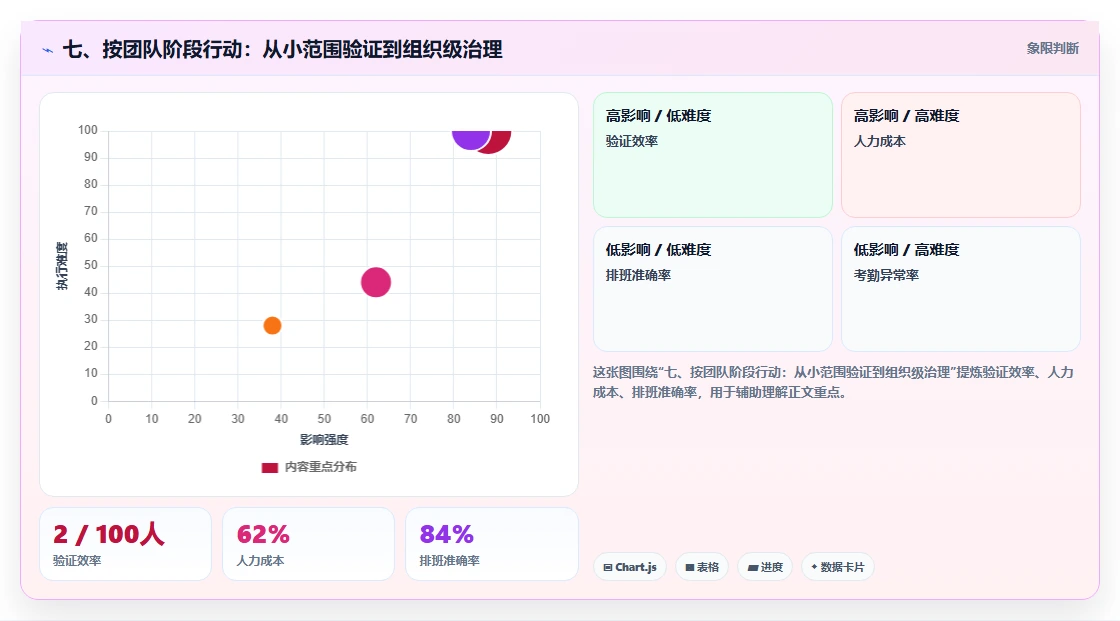The width and height of the screenshot is (1120, 621).
Task: Toggle the 内容重点分布 legend swatch
Action: (x=269, y=467)
